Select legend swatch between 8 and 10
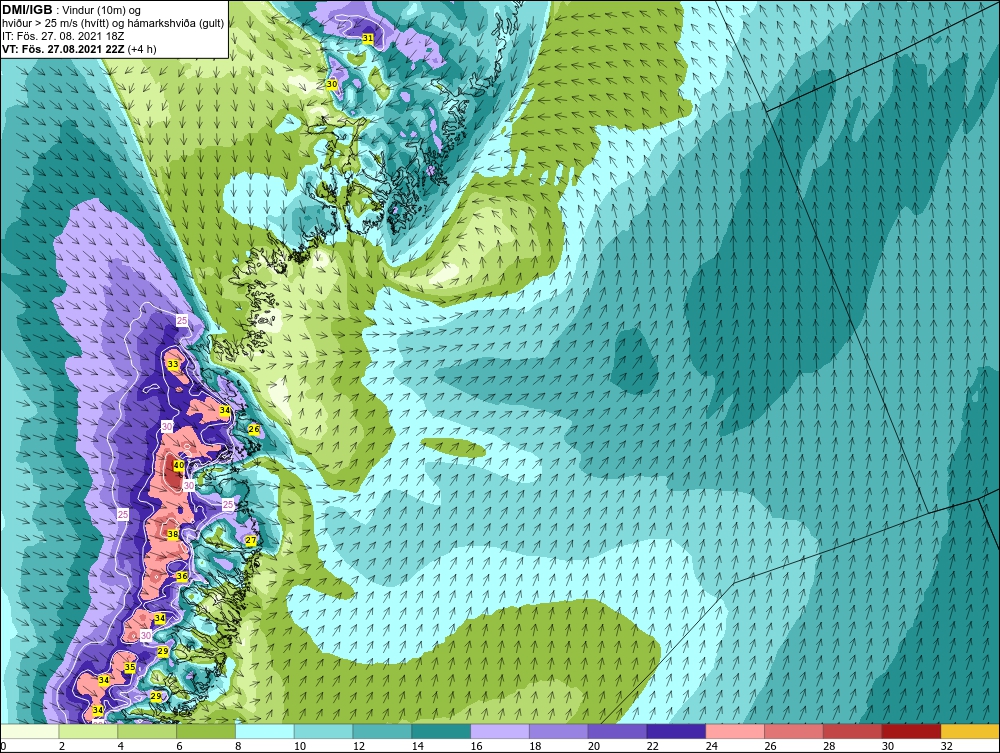The width and height of the screenshot is (1000, 753). tap(265, 731)
